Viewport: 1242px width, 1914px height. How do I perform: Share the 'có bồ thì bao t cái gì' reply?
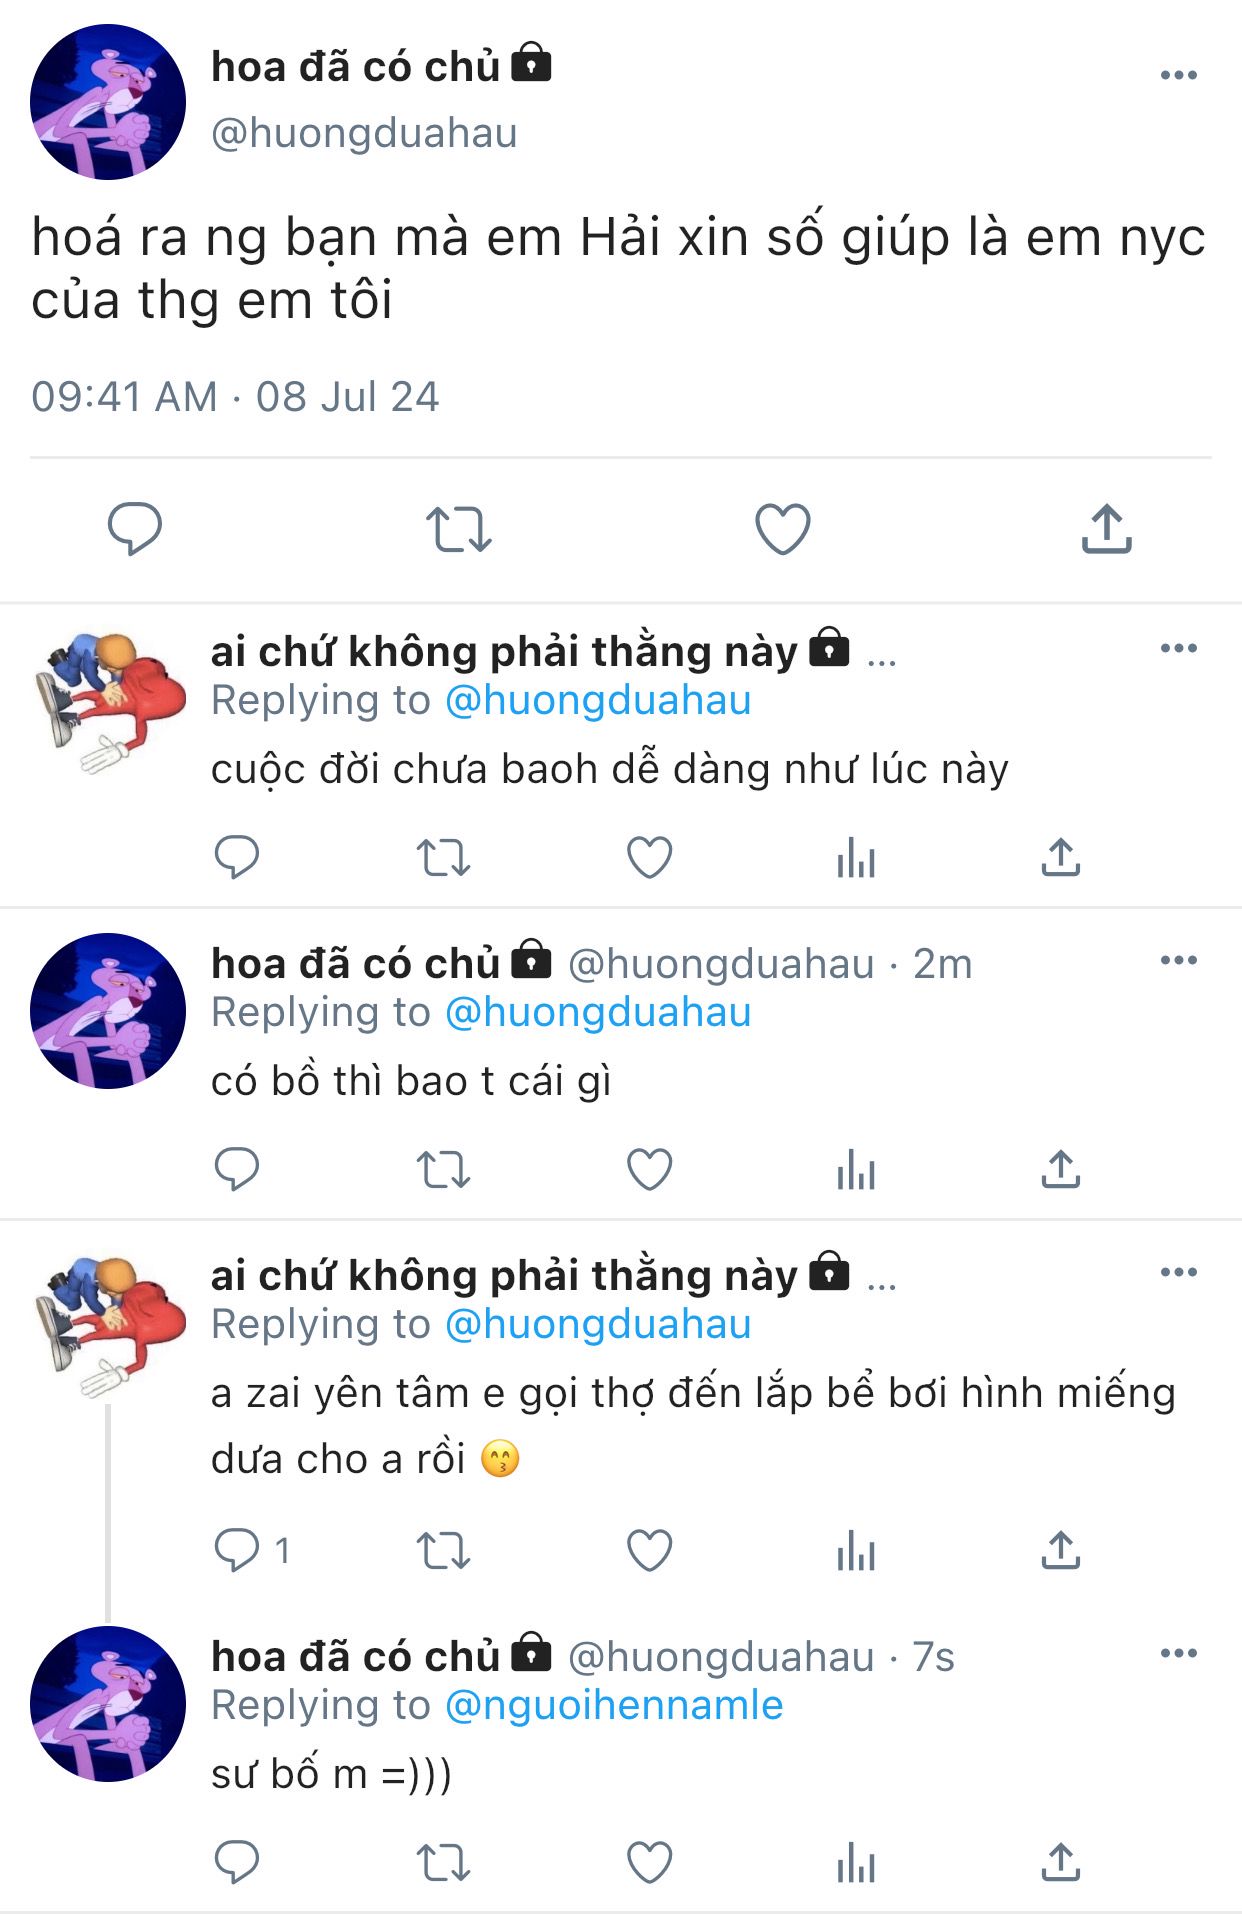click(1060, 1168)
